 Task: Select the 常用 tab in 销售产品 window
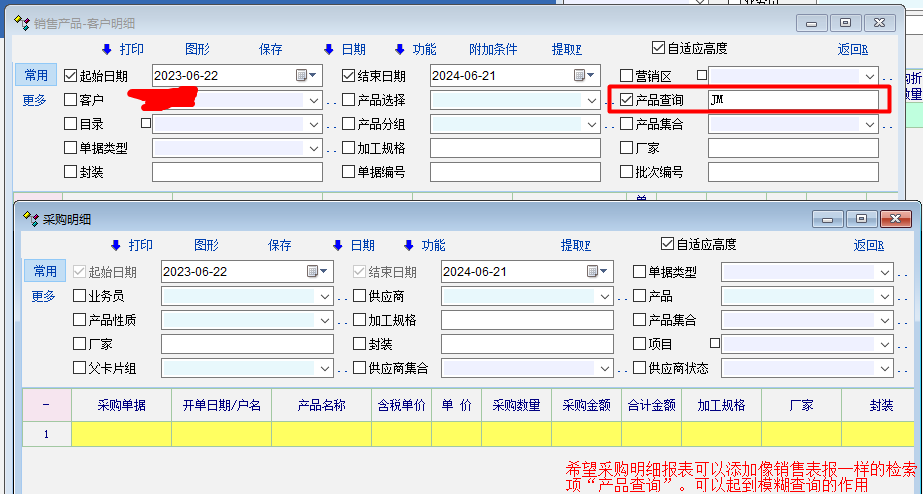36,75
